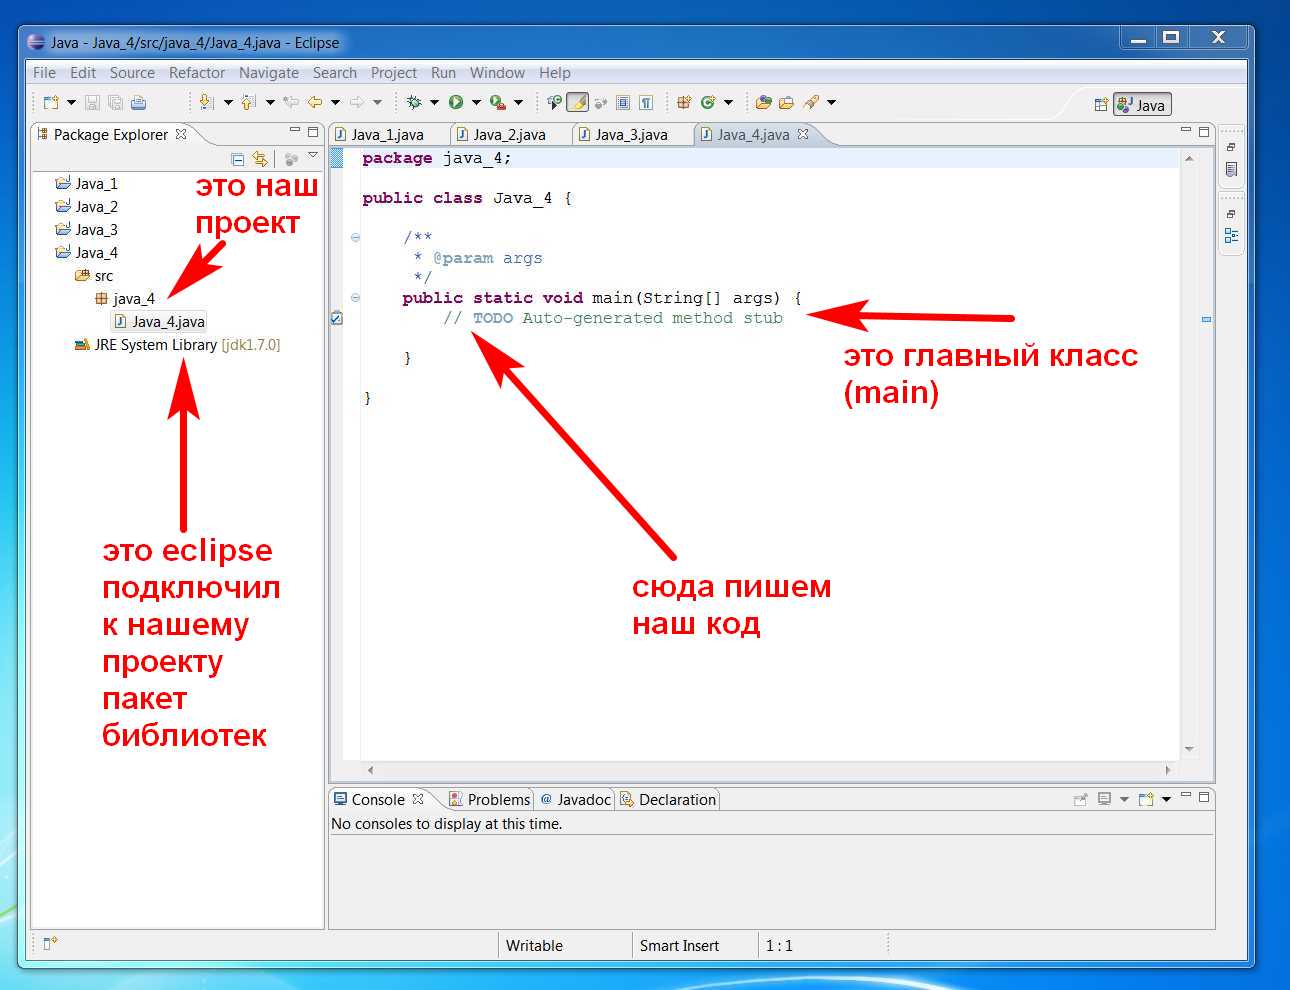Click the Print icon in toolbar

coord(139,102)
